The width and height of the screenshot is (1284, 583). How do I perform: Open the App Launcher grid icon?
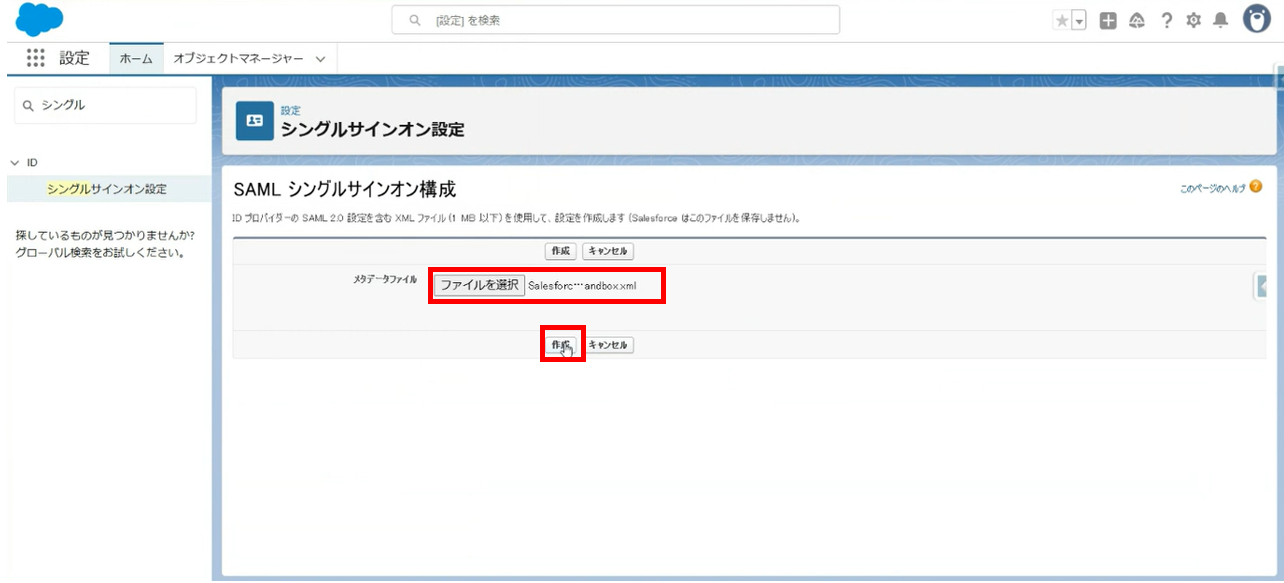pos(36,58)
